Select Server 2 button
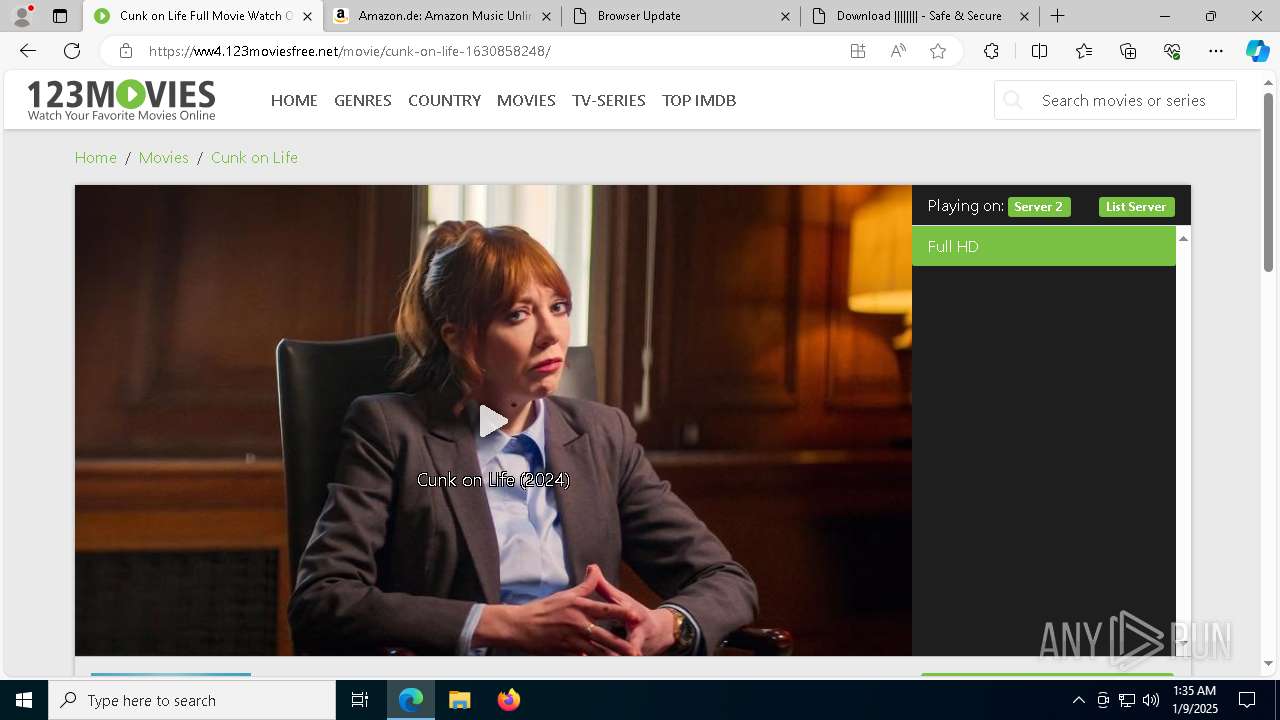 1039,207
